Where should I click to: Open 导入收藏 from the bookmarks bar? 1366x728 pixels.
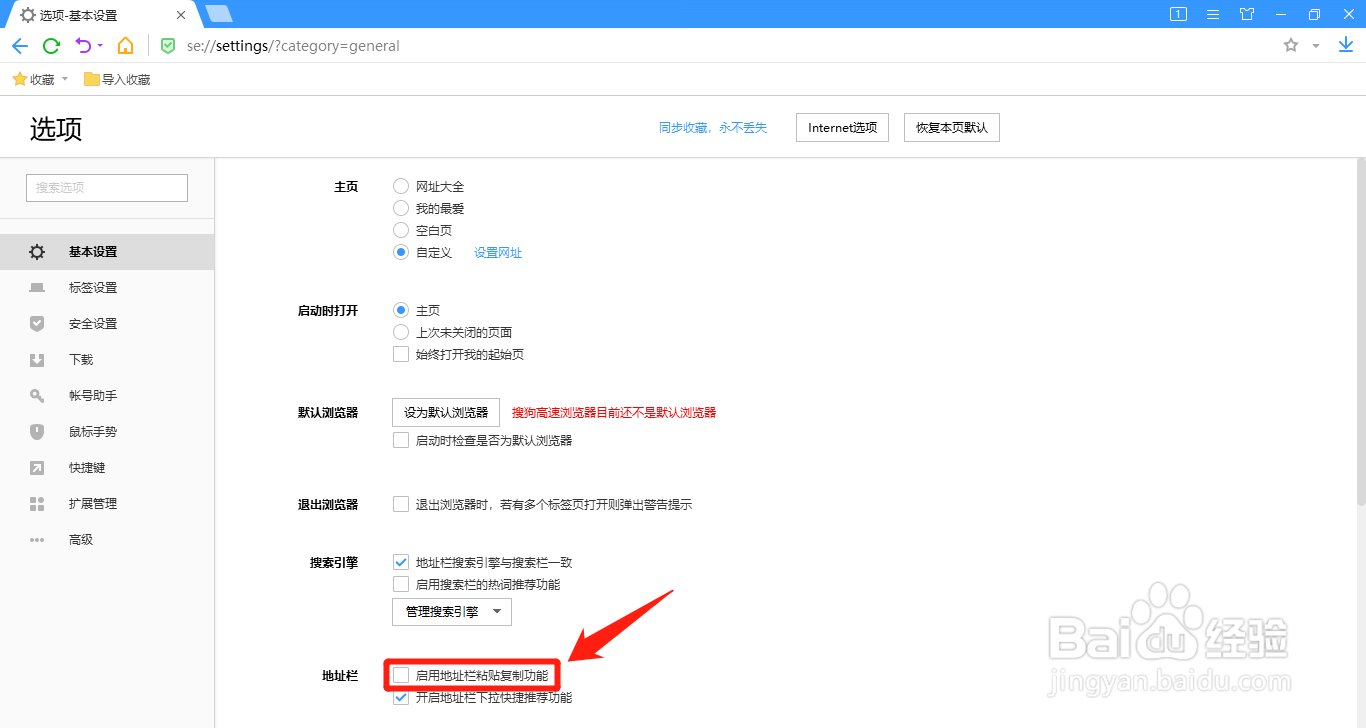click(117, 78)
